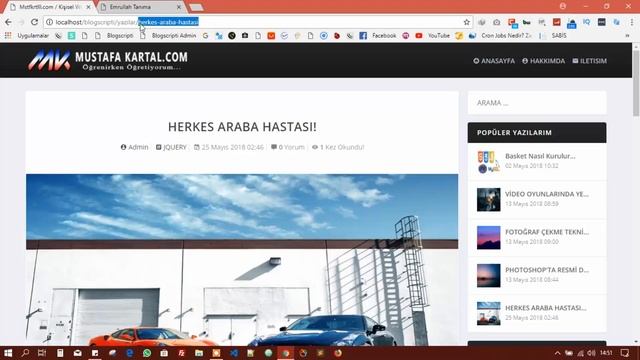This screenshot has width=640, height=360.
Task: Open VİDEO OYUNLARINDA YE... popular post
Action: 547,194
